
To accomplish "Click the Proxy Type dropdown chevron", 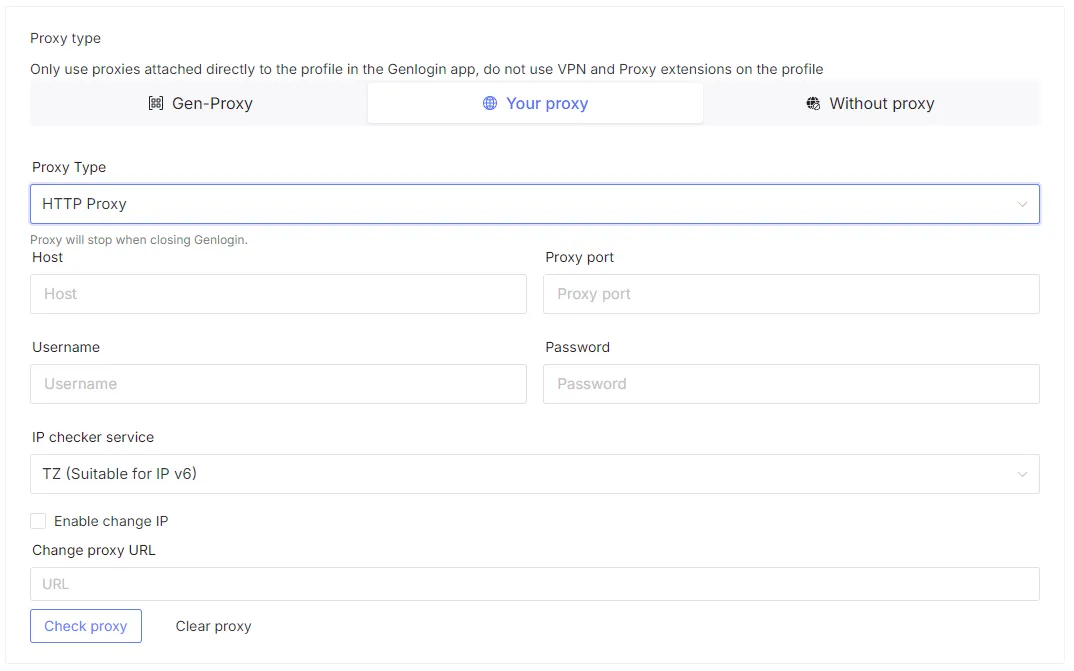I will click(x=1022, y=204).
